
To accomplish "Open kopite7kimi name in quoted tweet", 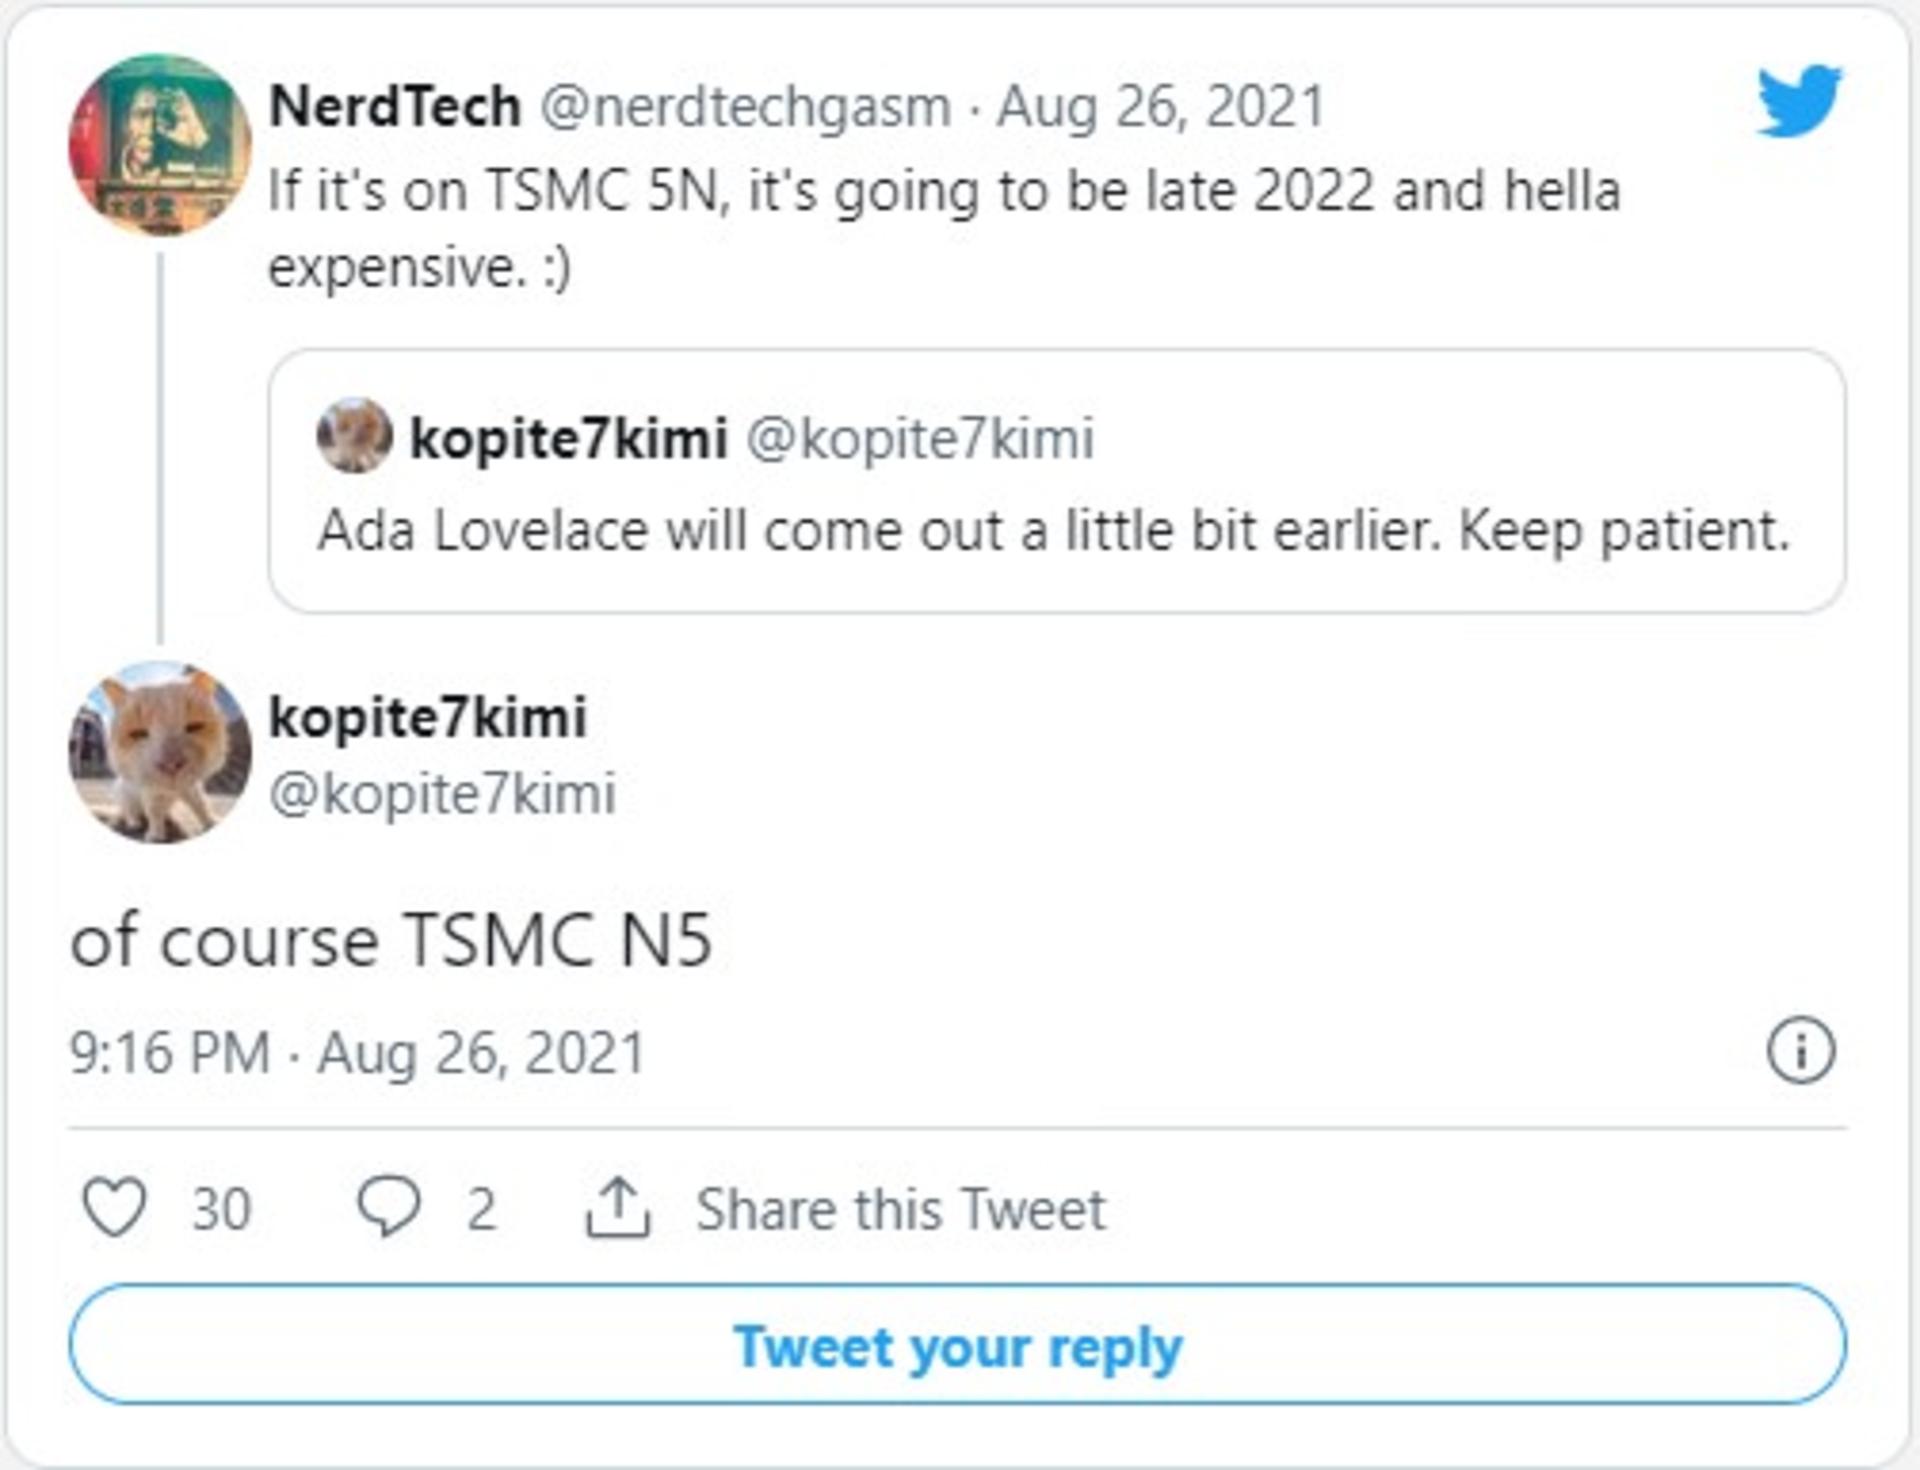I will coord(568,438).
